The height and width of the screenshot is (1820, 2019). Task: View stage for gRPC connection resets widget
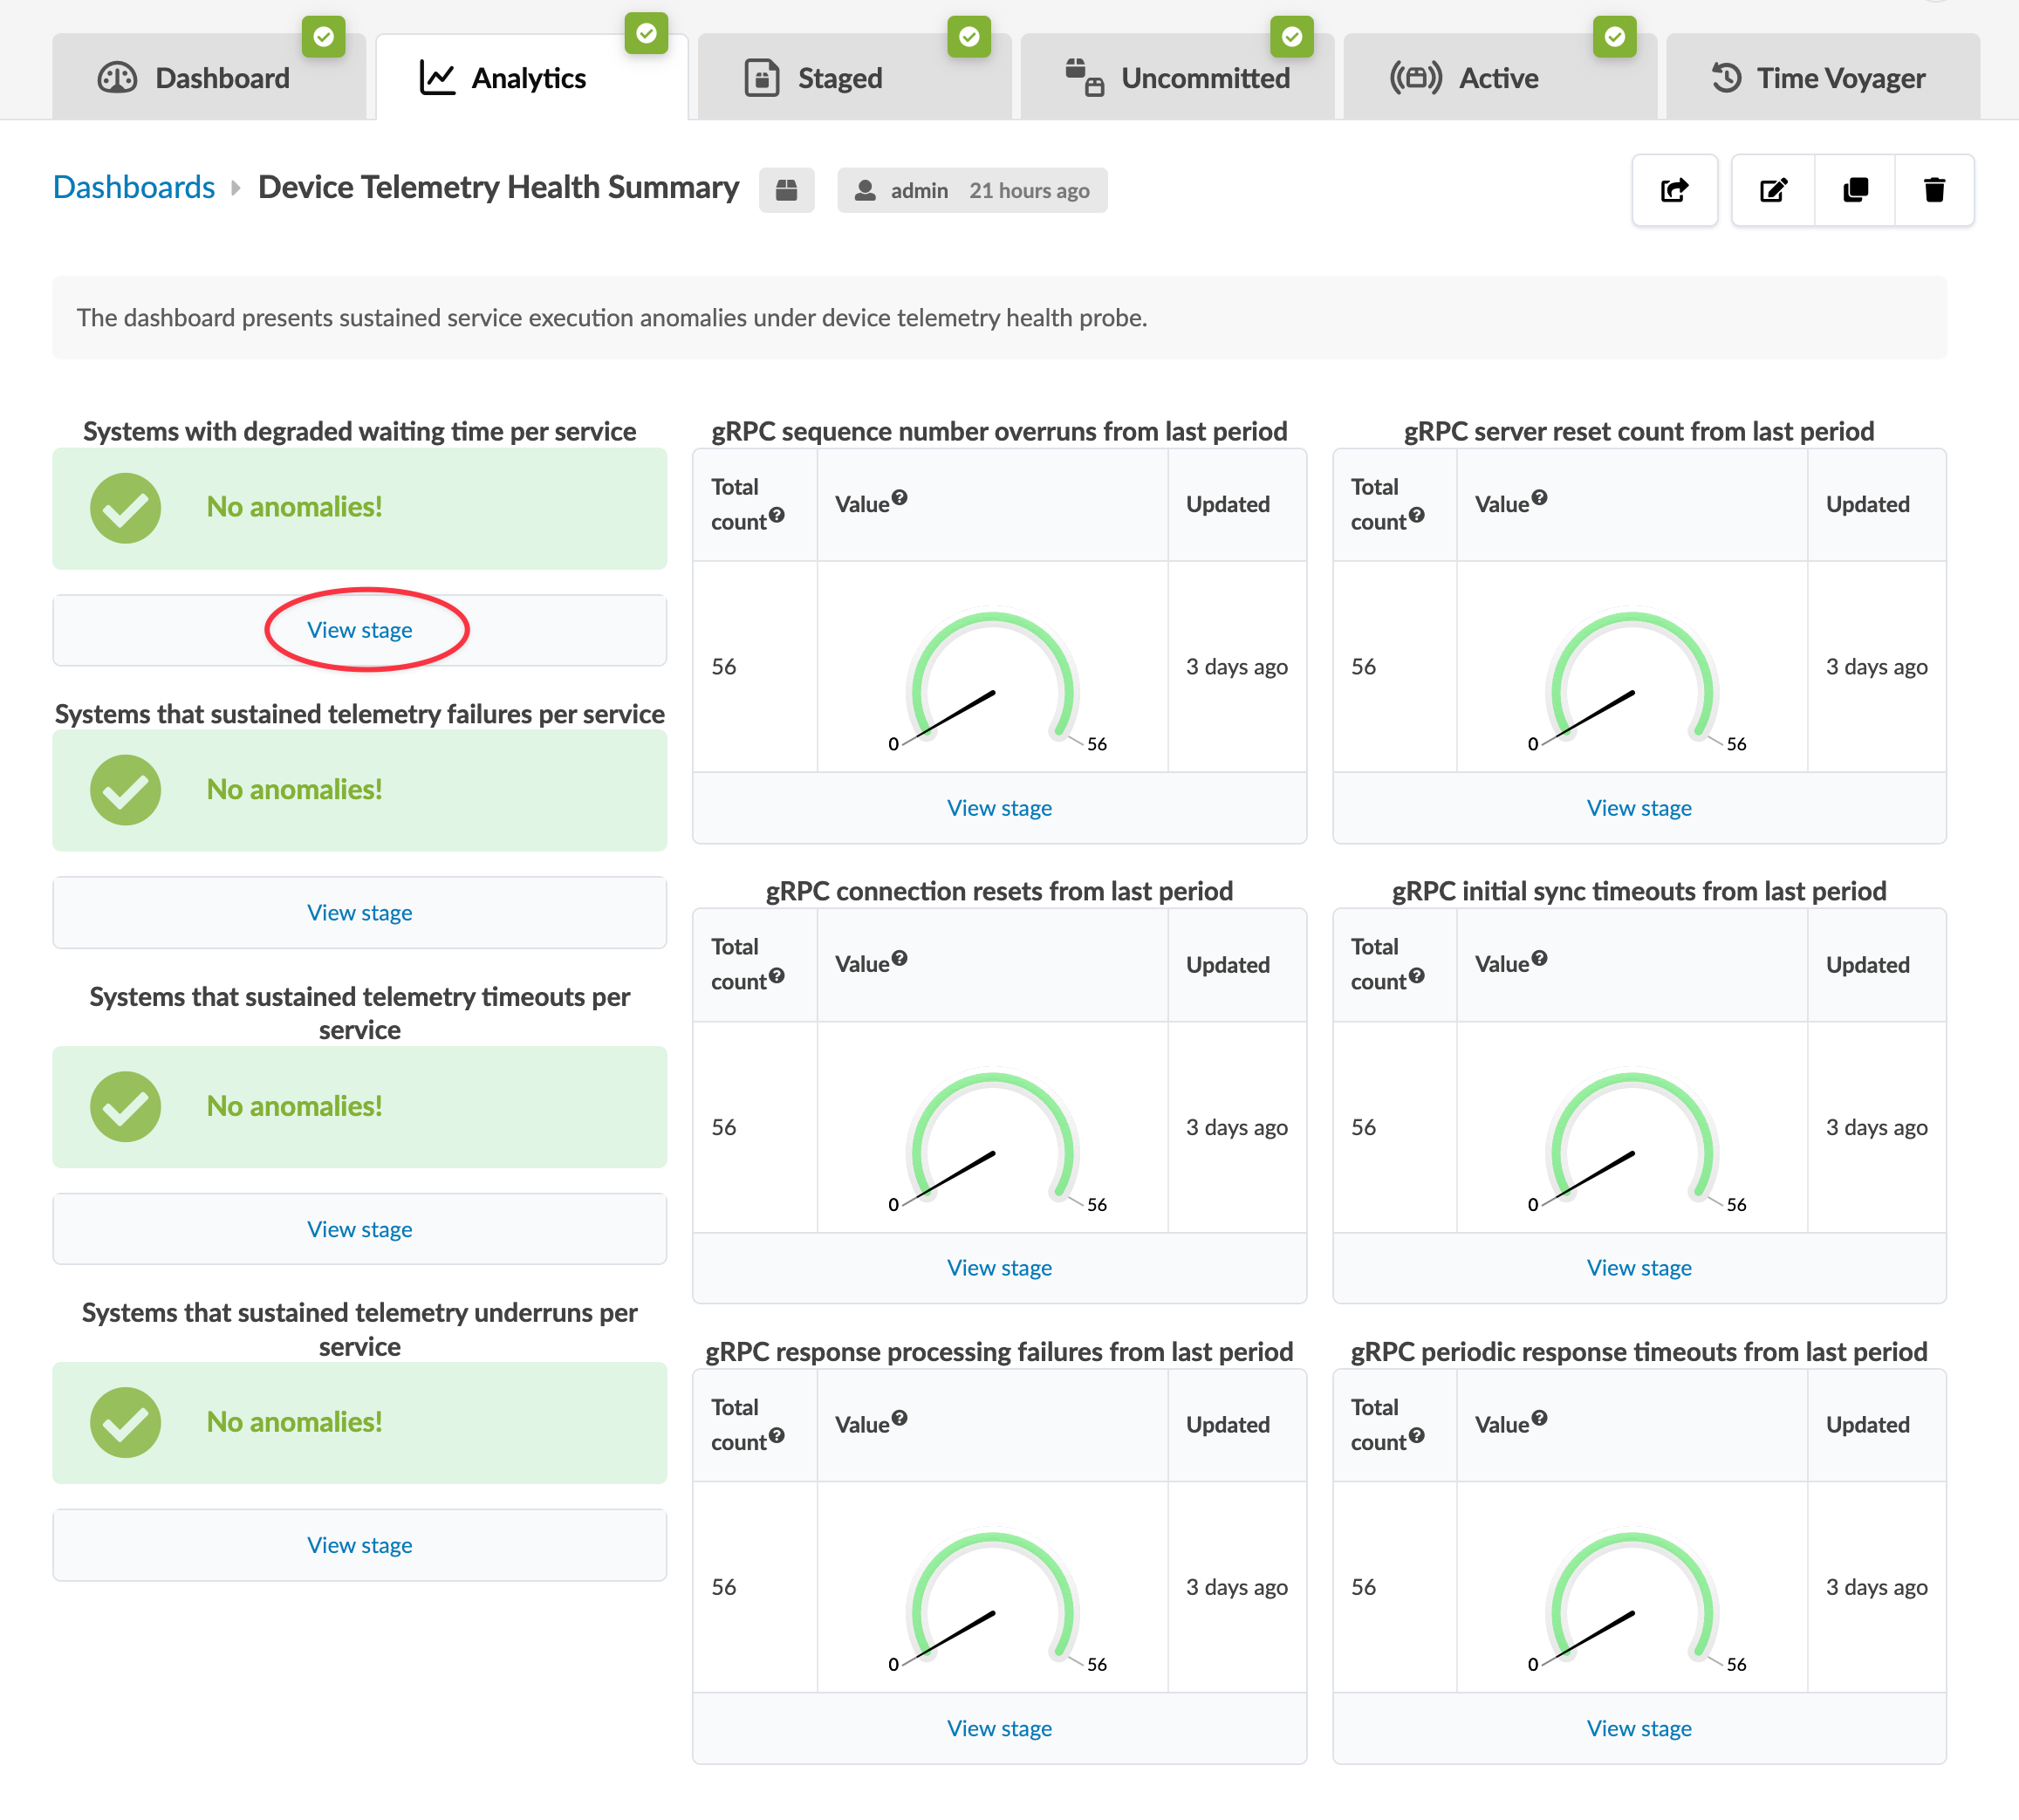(998, 1267)
